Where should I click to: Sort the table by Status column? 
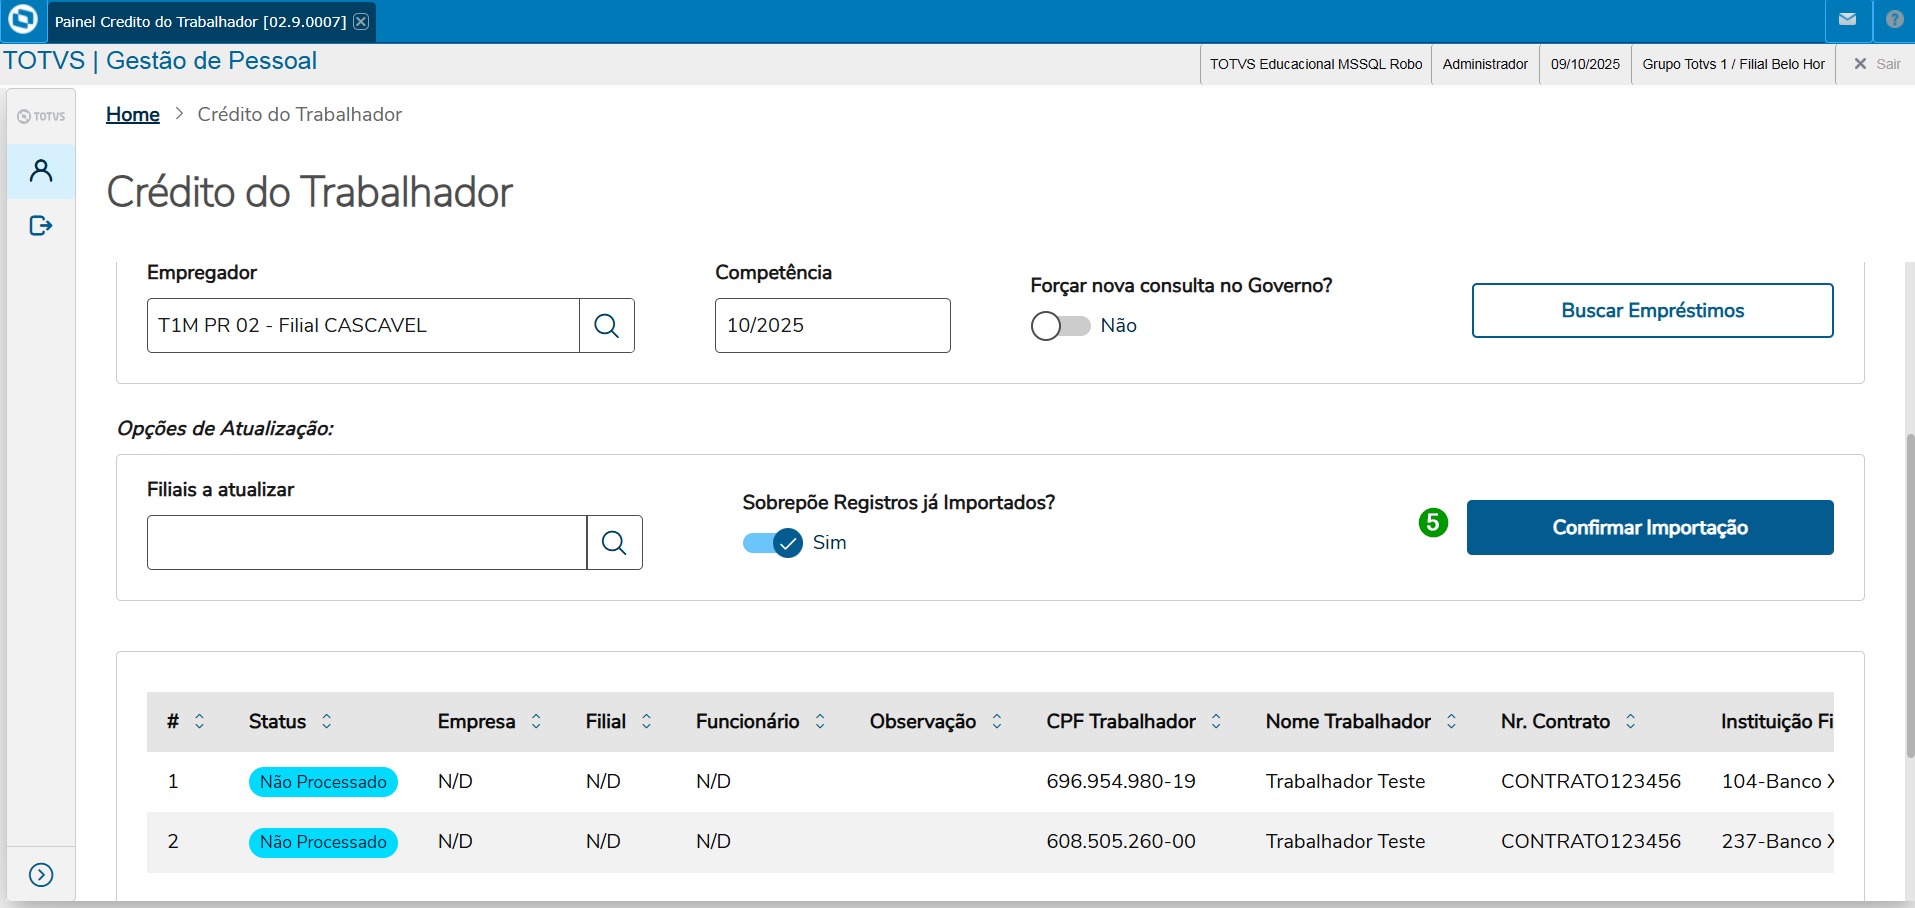coord(327,722)
